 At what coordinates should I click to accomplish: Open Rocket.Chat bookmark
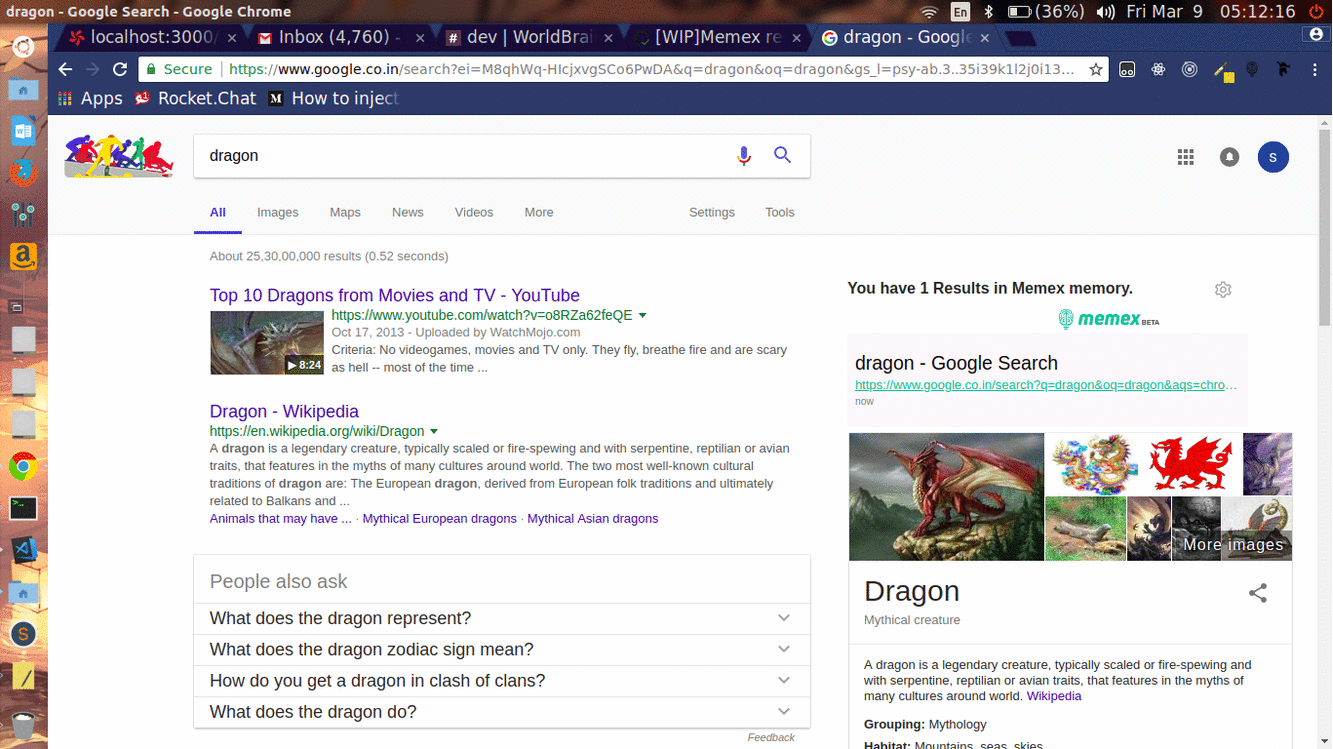pyautogui.click(x=196, y=98)
